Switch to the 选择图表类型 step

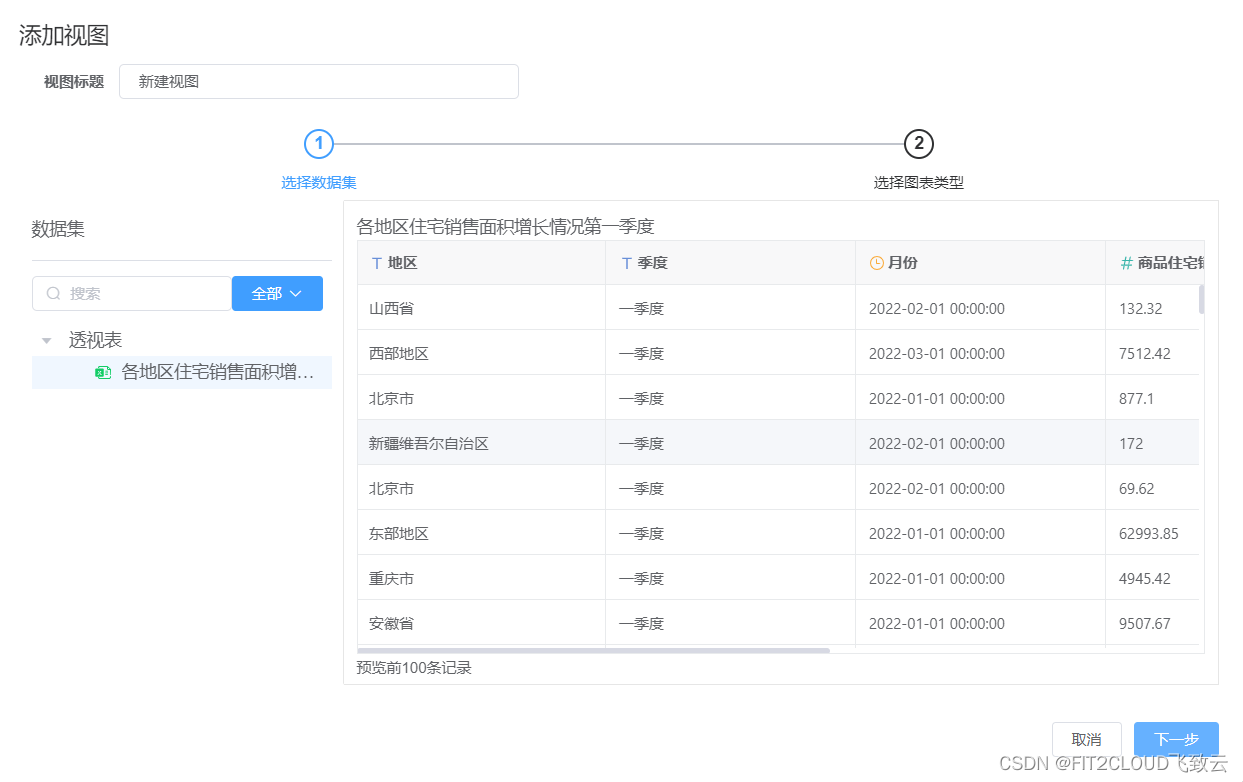pyautogui.click(x=919, y=182)
